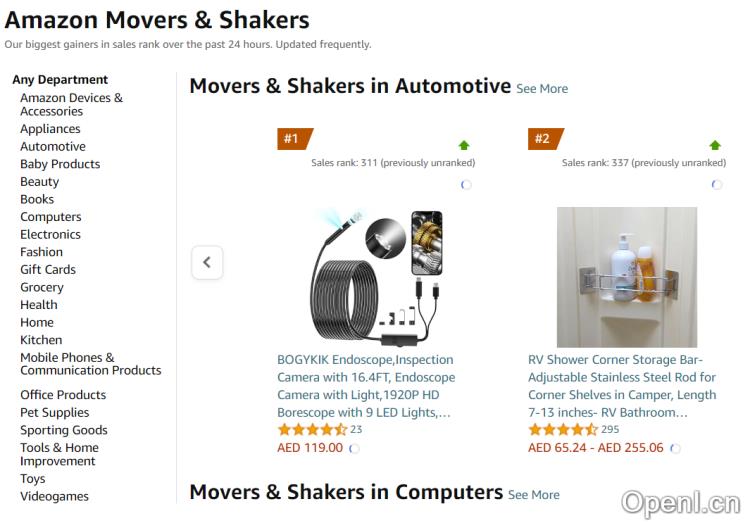Click the previous carousel arrow button
Screen dimensions: 750x523
[x=207, y=263]
